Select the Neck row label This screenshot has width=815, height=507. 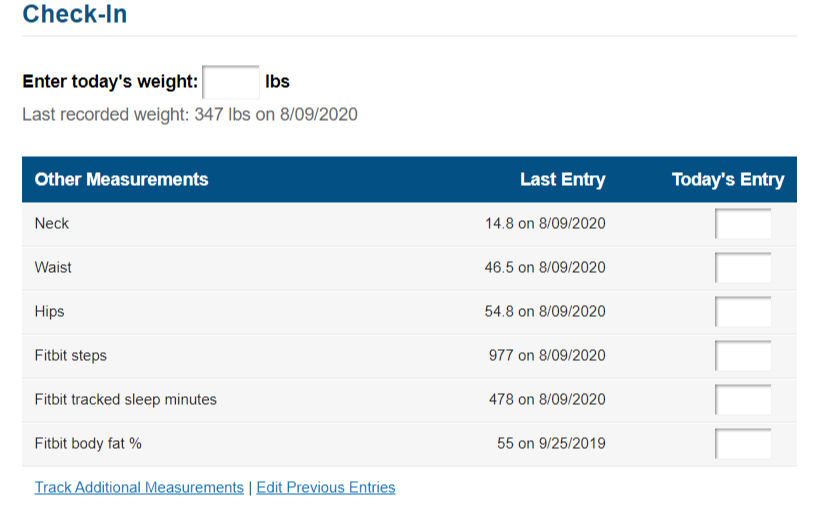click(x=52, y=224)
